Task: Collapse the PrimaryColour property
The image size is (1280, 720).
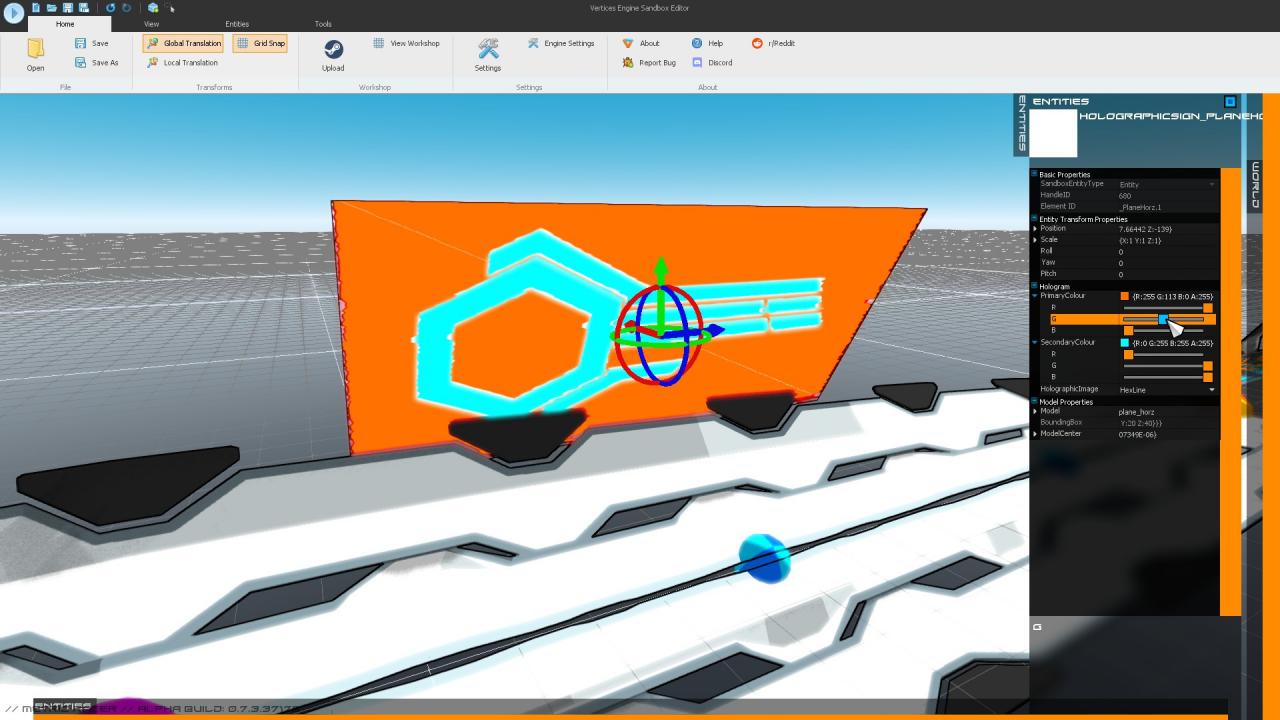Action: [1035, 296]
